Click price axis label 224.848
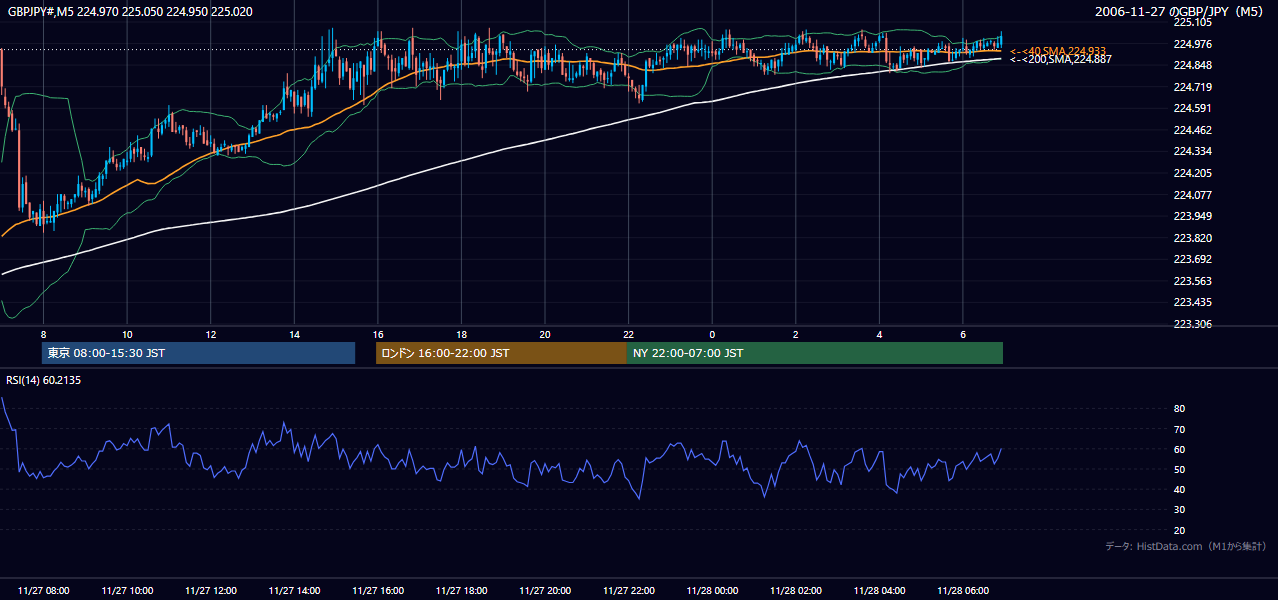1278x600 pixels. click(1192, 65)
